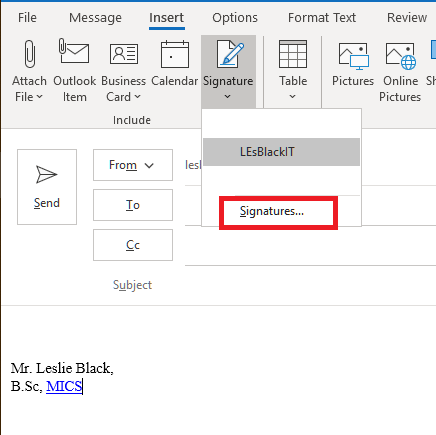
Task: Send the email using Send button
Action: point(47,187)
